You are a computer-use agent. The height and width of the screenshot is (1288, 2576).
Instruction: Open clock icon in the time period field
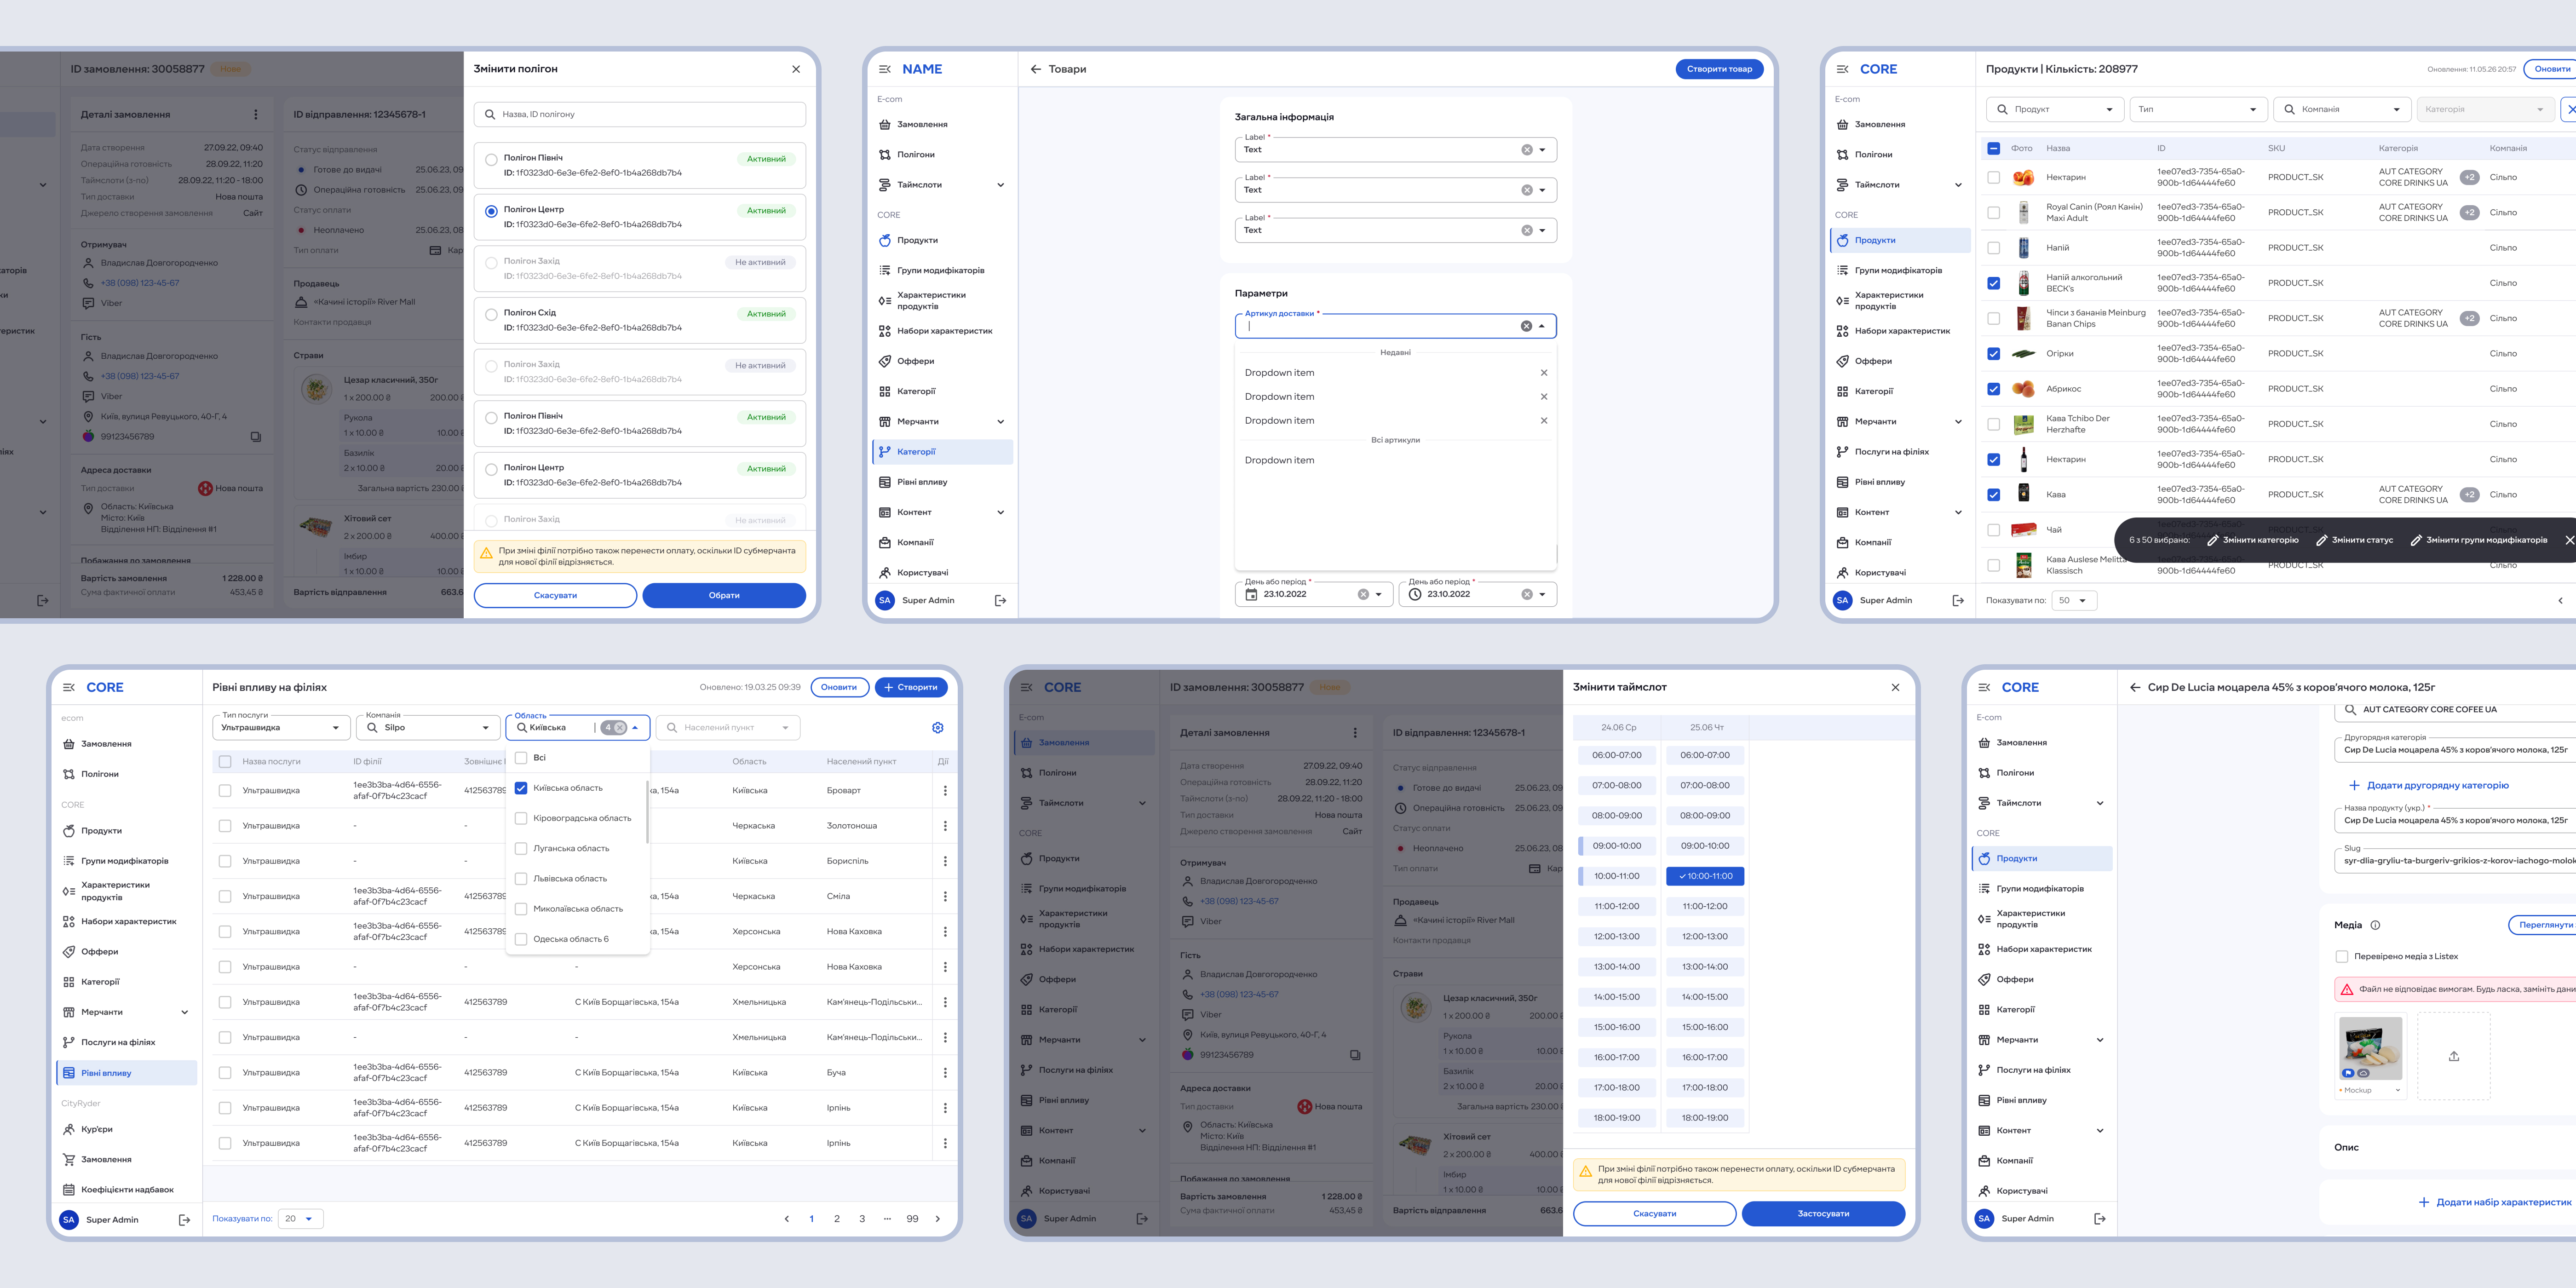pyautogui.click(x=1415, y=594)
